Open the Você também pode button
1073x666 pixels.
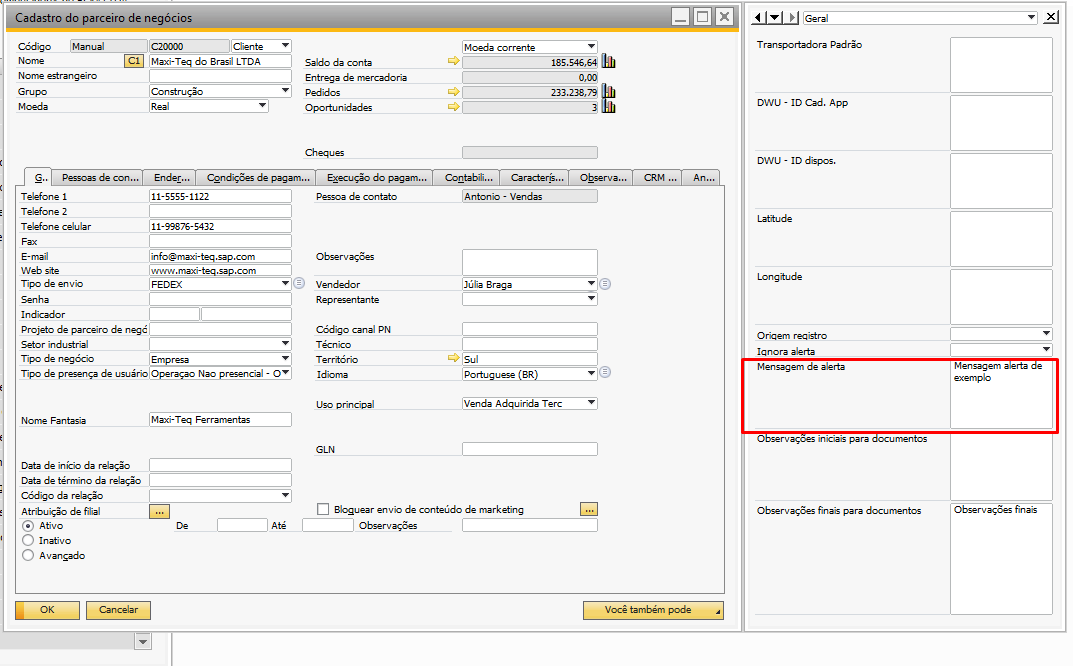coord(653,610)
